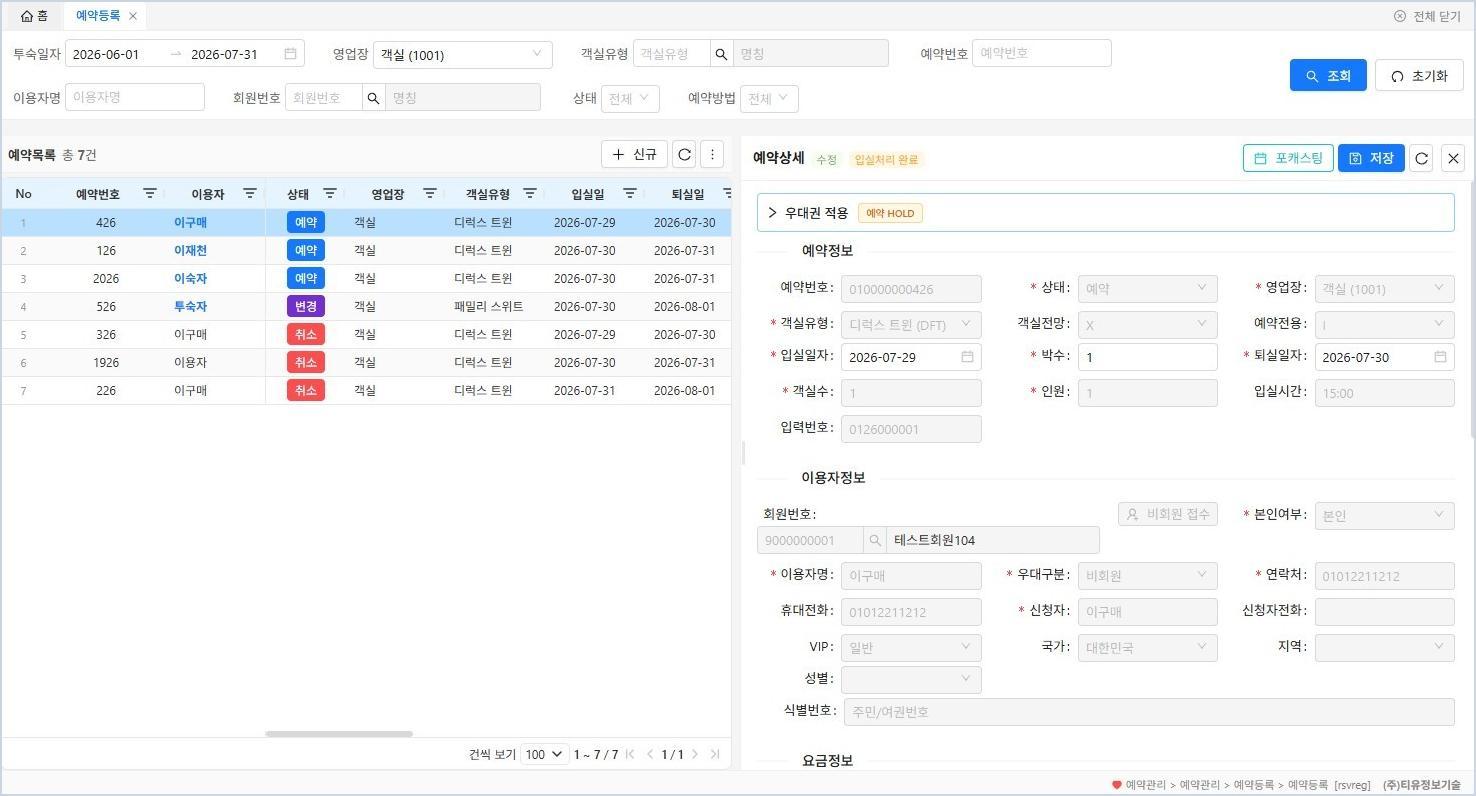Click 전체 닫기 to close all tabs
The image size is (1476, 796).
[x=1427, y=16]
